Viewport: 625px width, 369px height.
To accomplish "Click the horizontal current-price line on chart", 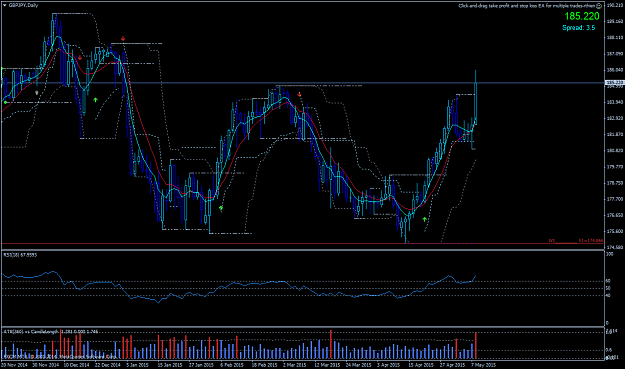I will (x=303, y=83).
